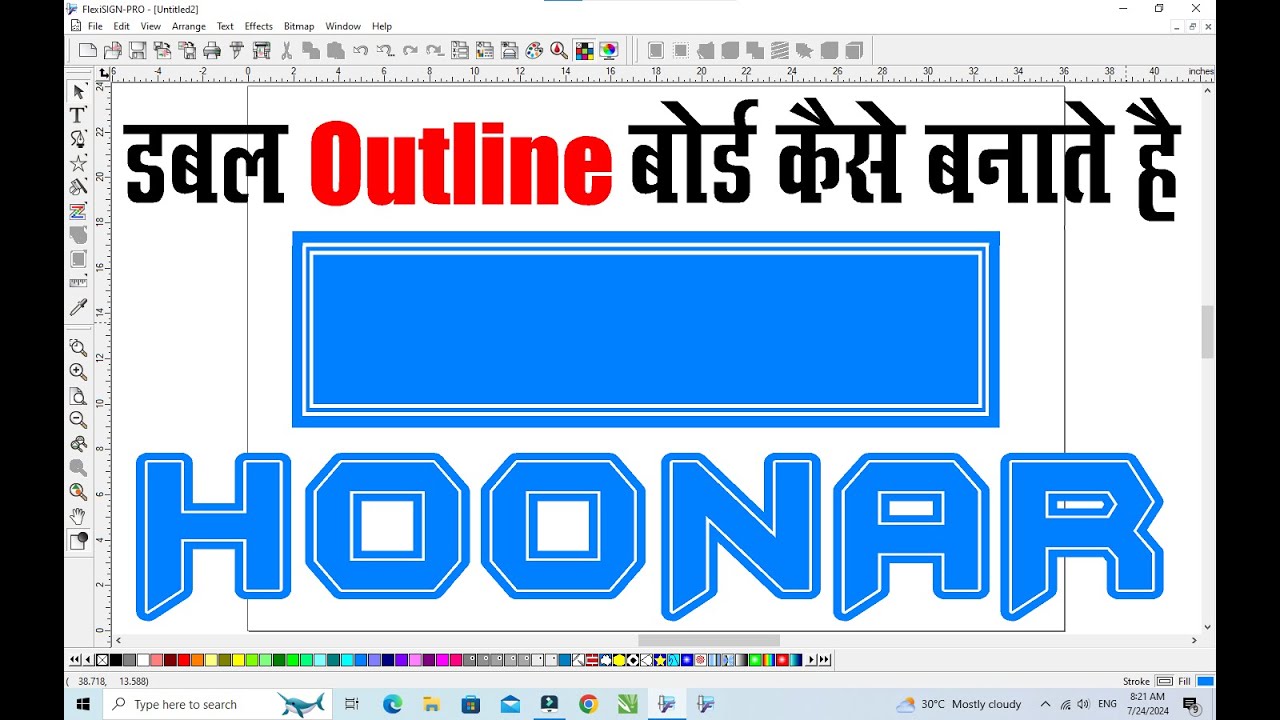Viewport: 1280px width, 720px height.
Task: Activate the Zoom Out tool
Action: (x=78, y=419)
